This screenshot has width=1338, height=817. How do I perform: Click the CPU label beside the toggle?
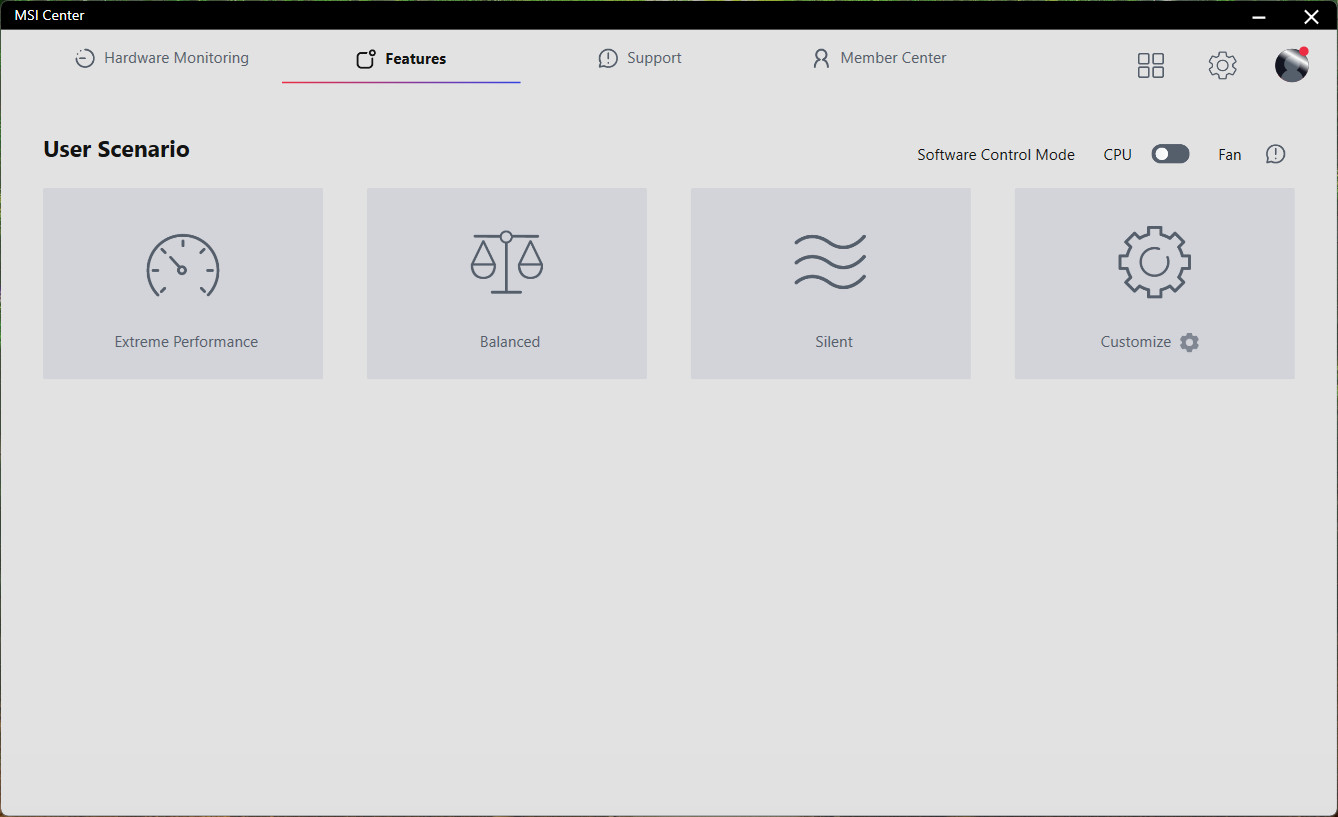(1118, 155)
